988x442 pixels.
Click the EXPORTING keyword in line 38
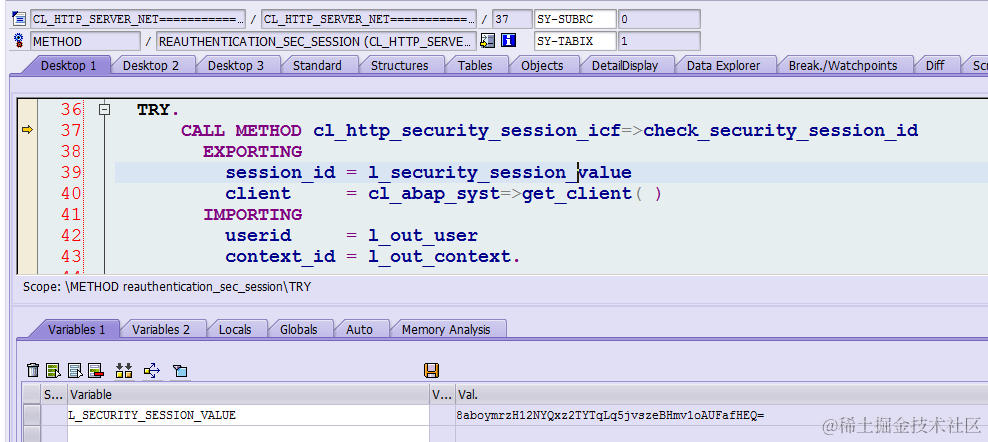click(253, 151)
